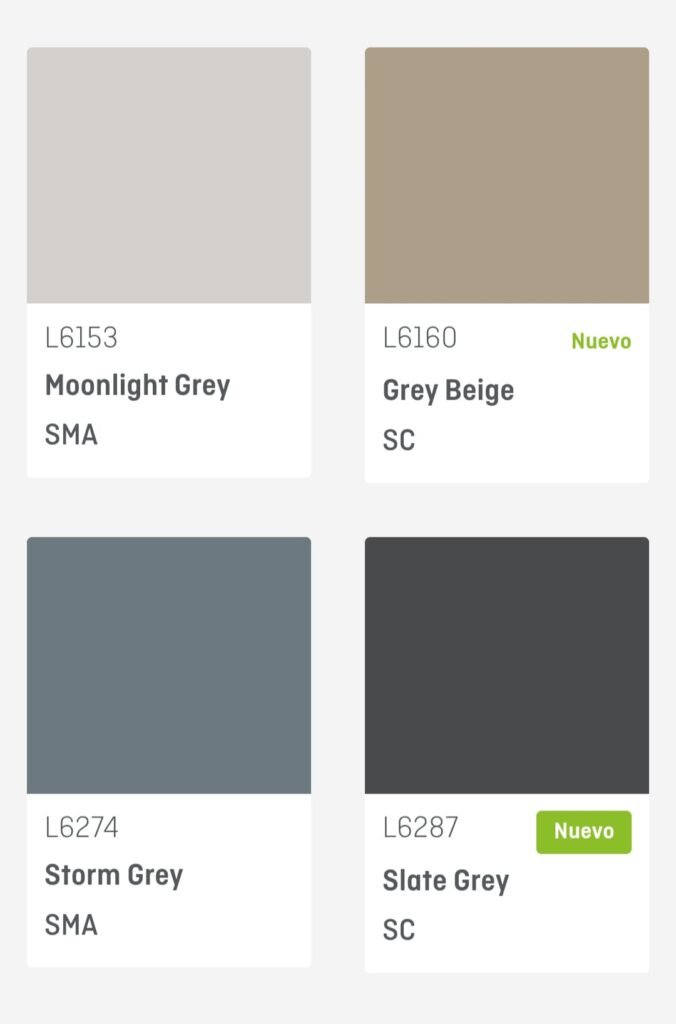Click the Grey Beige name label
This screenshot has height=1024, width=676.
tap(448, 391)
